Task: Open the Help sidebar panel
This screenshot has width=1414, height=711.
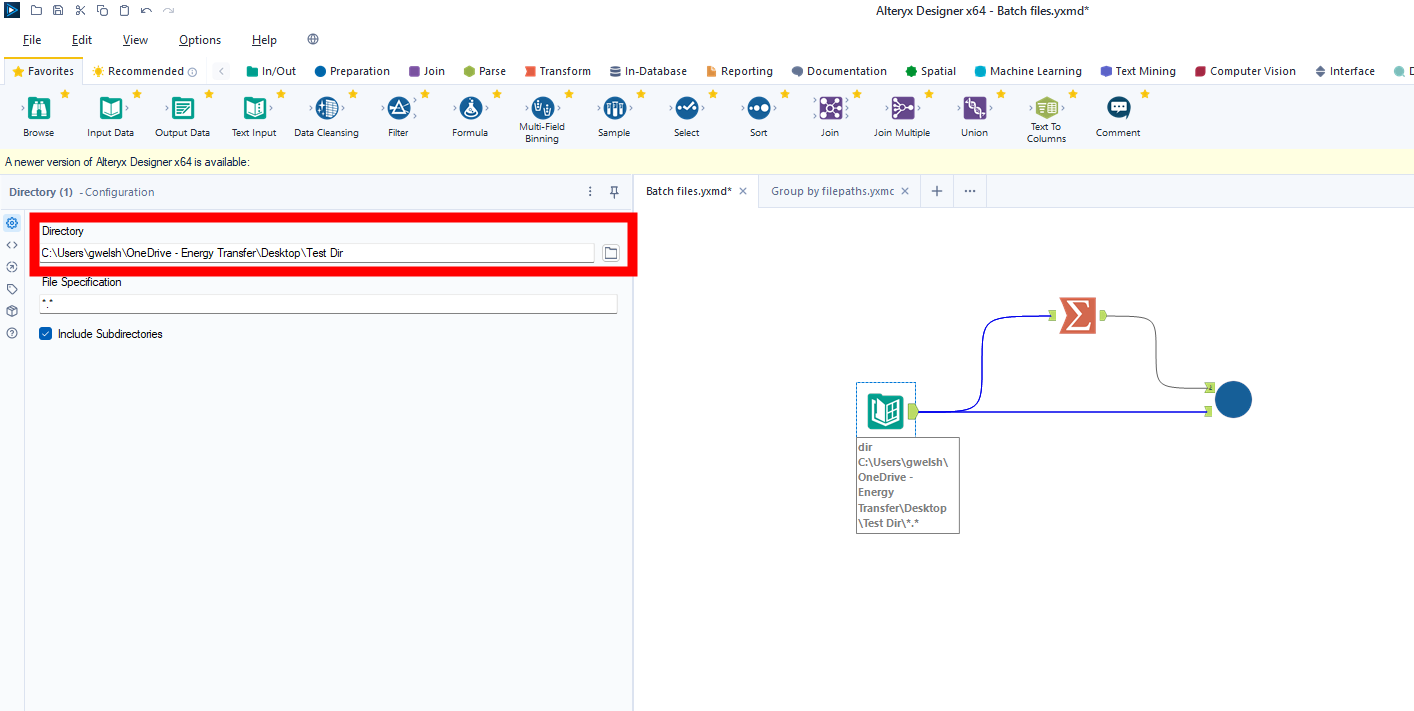Action: click(x=11, y=333)
